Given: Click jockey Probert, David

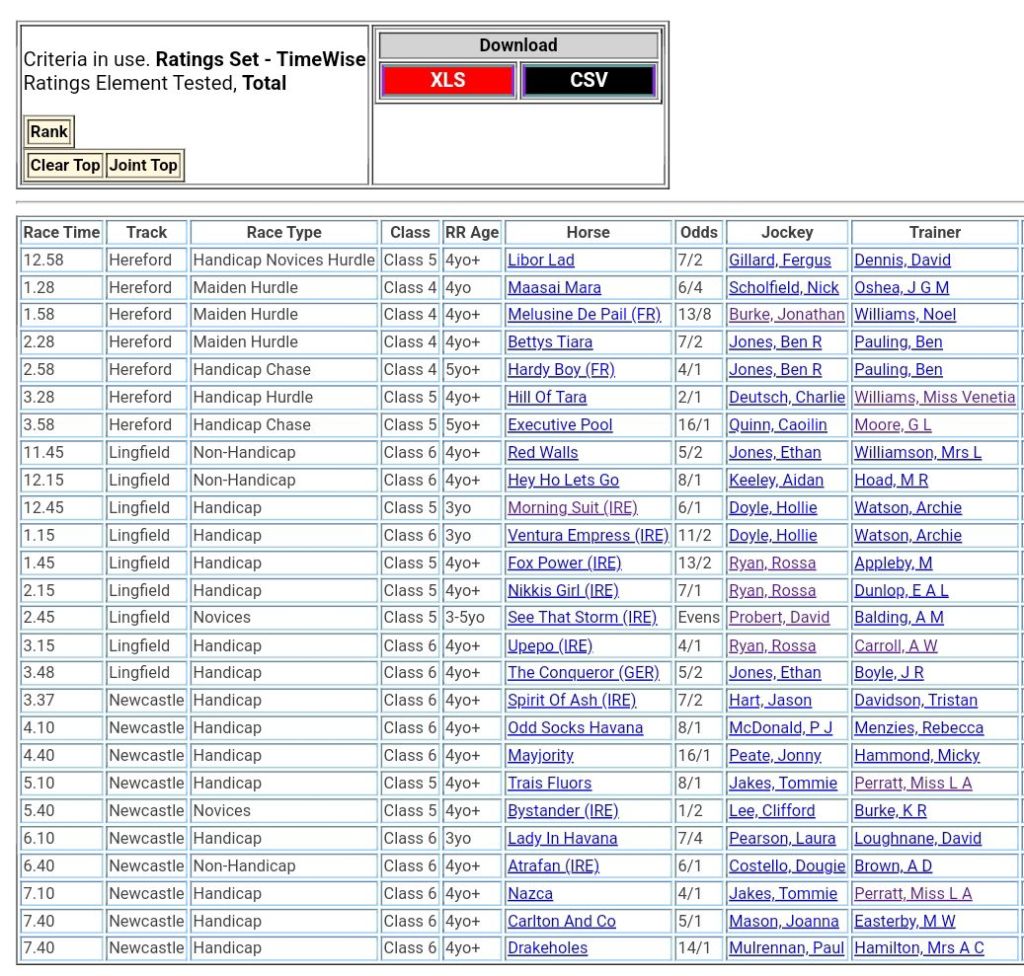Looking at the screenshot, I should coord(779,618).
